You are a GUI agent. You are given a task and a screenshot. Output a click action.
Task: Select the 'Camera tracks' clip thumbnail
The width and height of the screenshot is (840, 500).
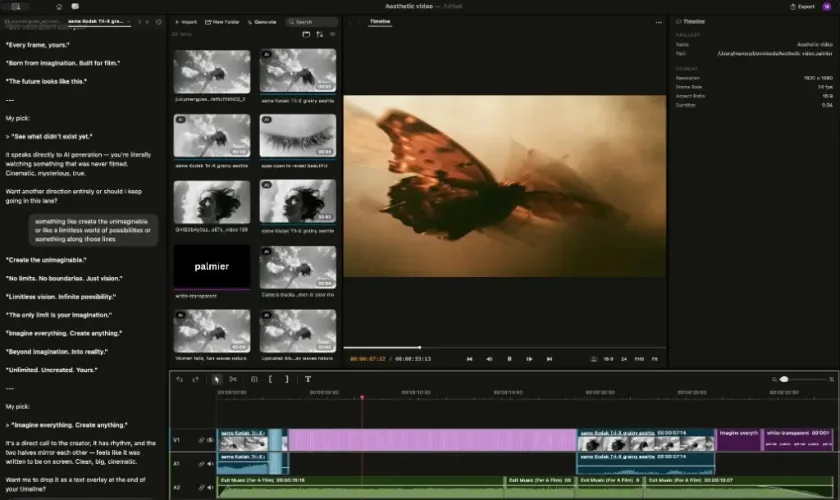click(x=298, y=267)
